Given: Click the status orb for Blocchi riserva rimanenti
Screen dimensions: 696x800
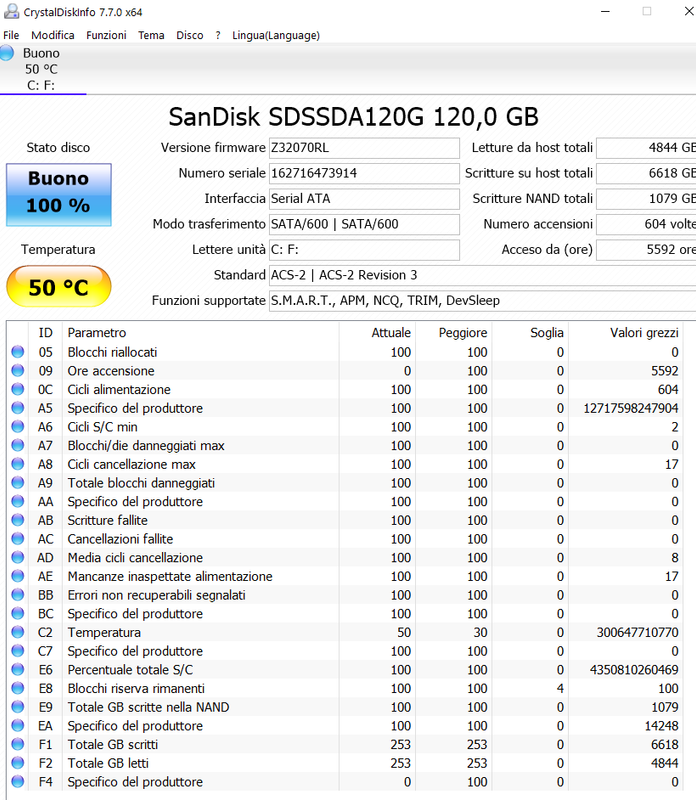Looking at the screenshot, I should [x=18, y=688].
